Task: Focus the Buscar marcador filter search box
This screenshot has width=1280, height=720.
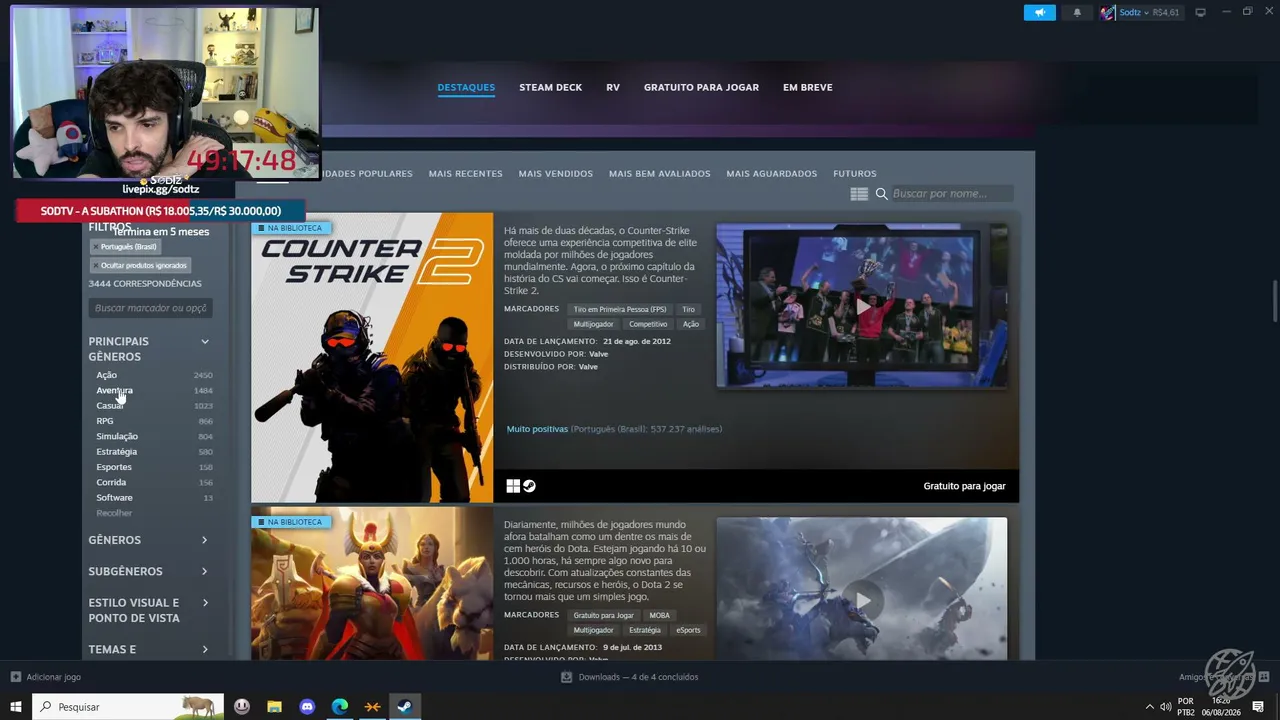Action: [150, 308]
